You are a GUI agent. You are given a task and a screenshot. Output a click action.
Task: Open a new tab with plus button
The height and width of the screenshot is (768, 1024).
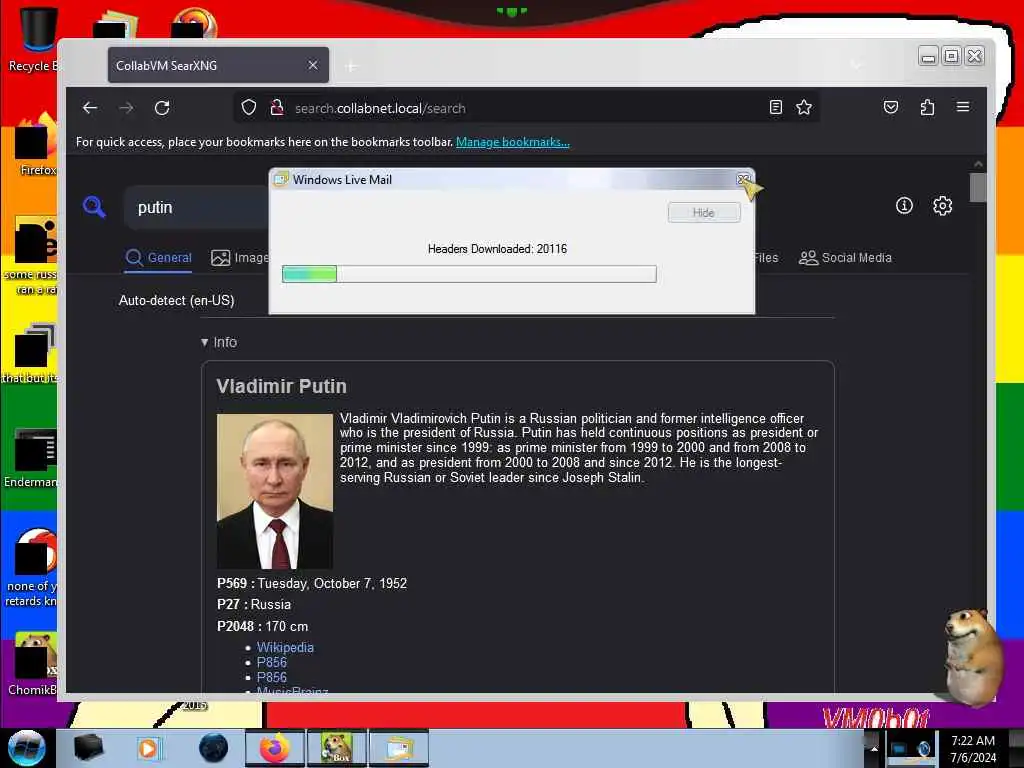click(351, 66)
